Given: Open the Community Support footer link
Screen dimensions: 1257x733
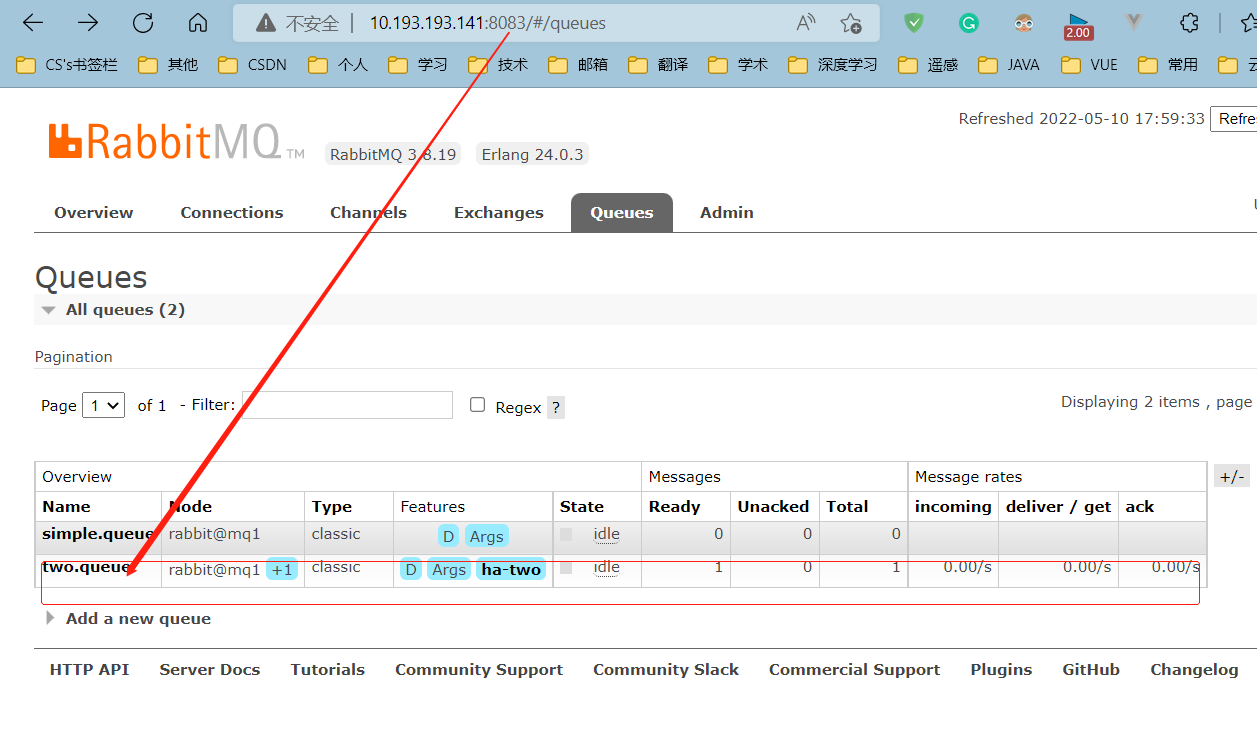Looking at the screenshot, I should [478, 670].
